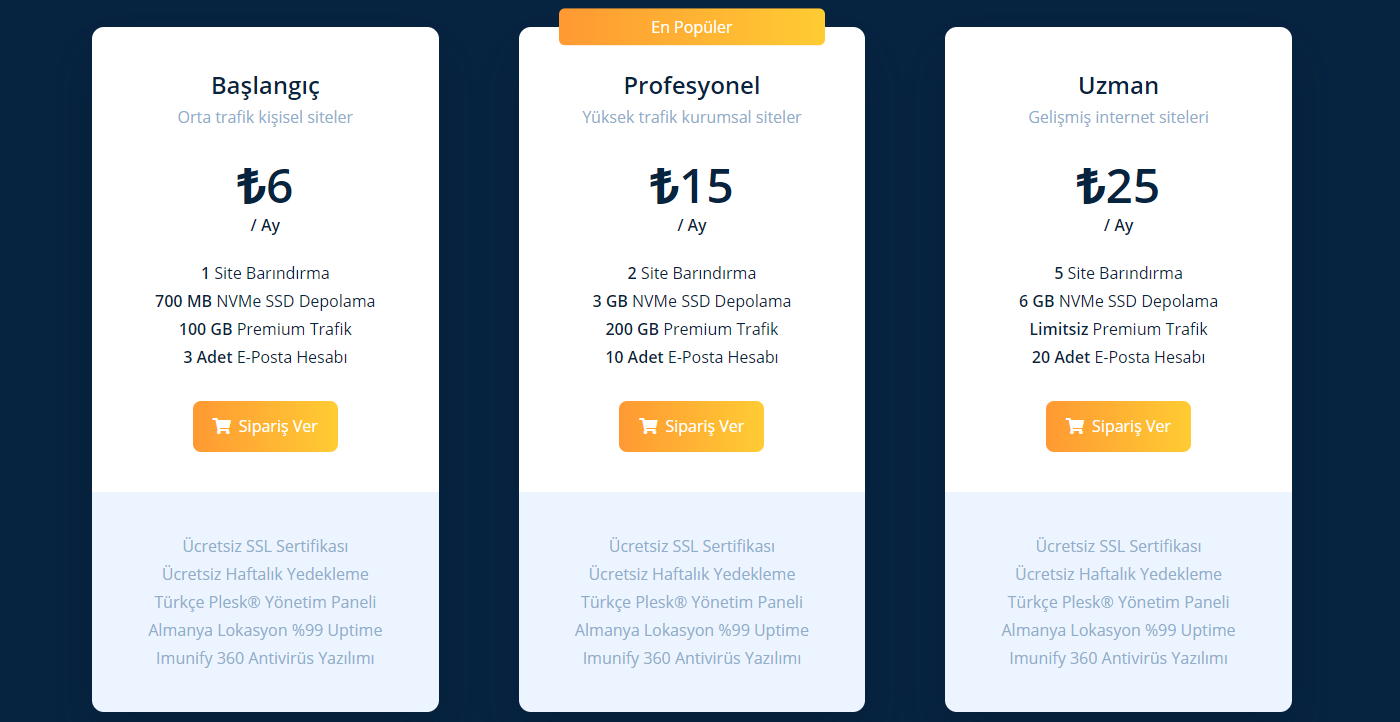
Task: Click the Yüksek trafik kurumsal siteler subtitle
Action: point(692,117)
